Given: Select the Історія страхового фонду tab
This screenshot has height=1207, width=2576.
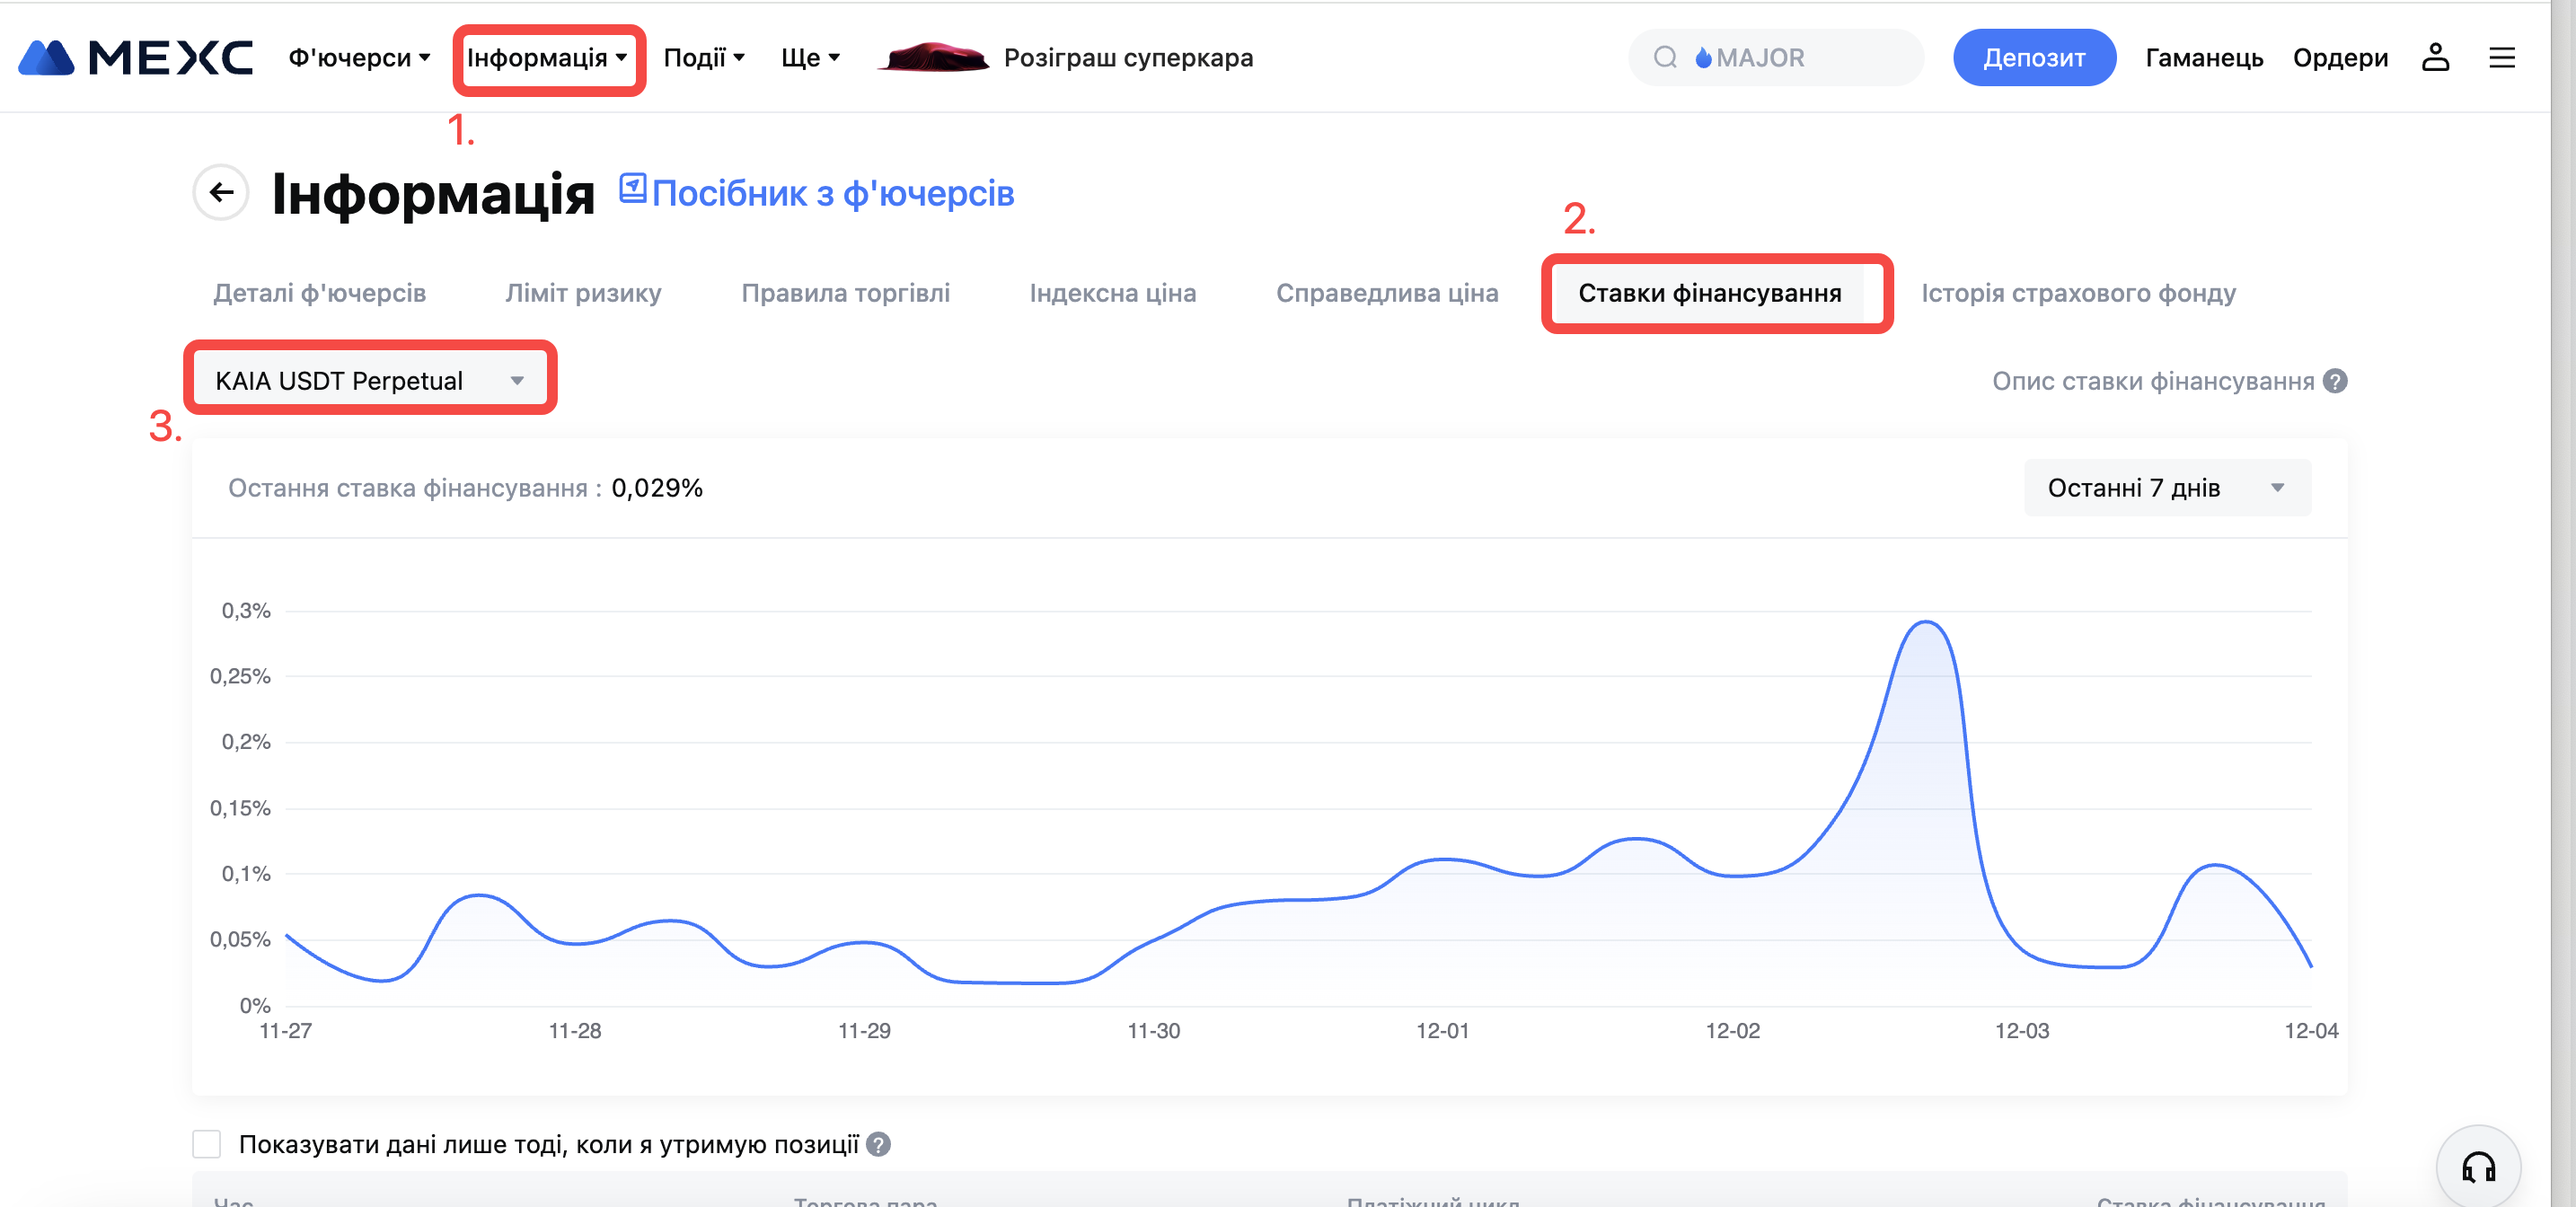Looking at the screenshot, I should pos(2078,293).
